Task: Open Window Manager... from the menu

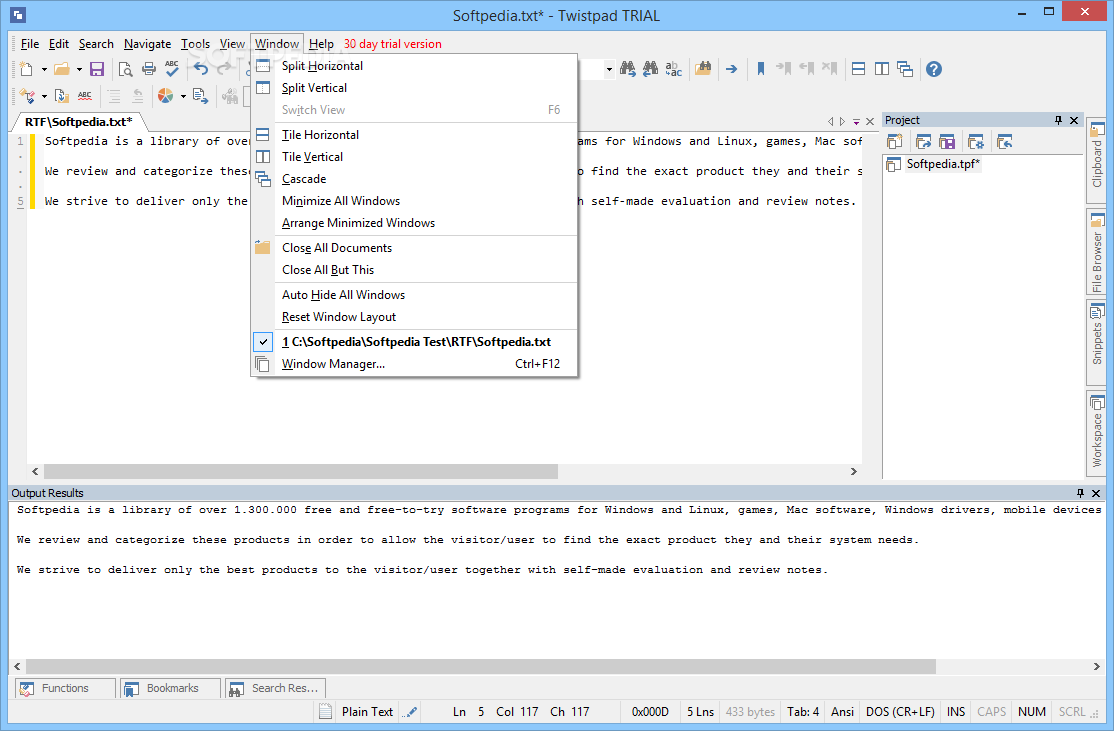Action: tap(415, 364)
